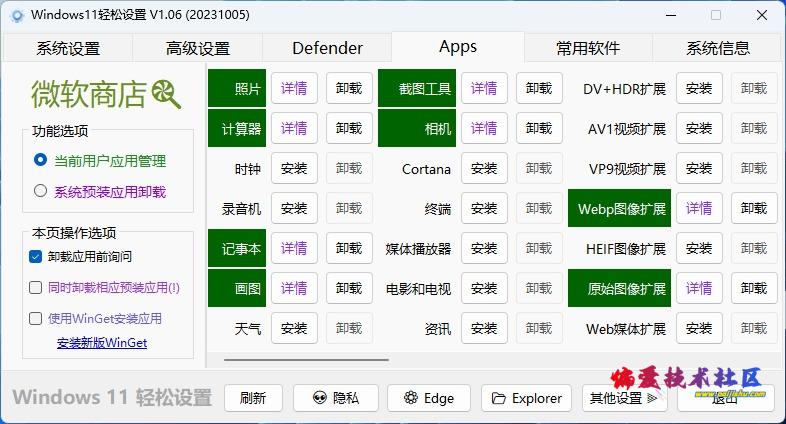This screenshot has width=786, height=424.
Task: Click the 记事本 green label
Action: pos(237,248)
